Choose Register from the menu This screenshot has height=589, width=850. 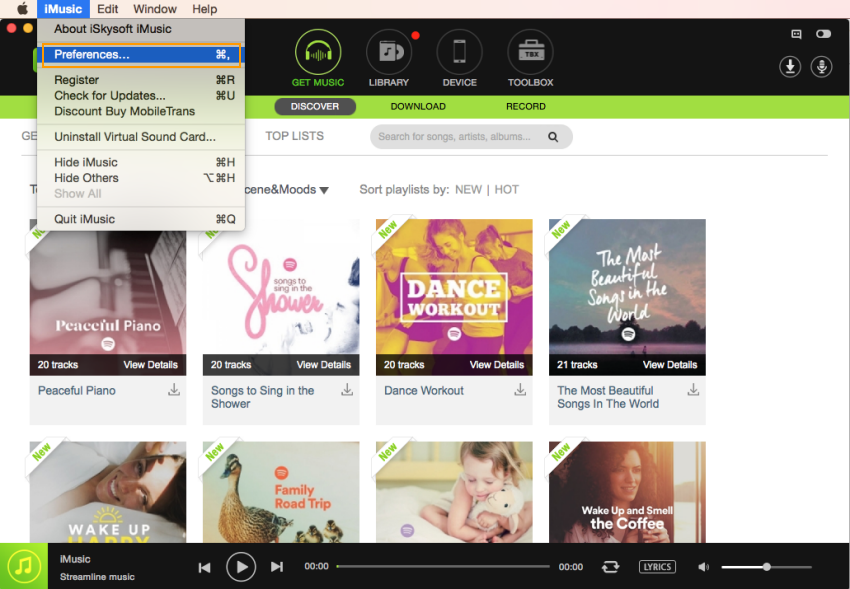pos(141,80)
